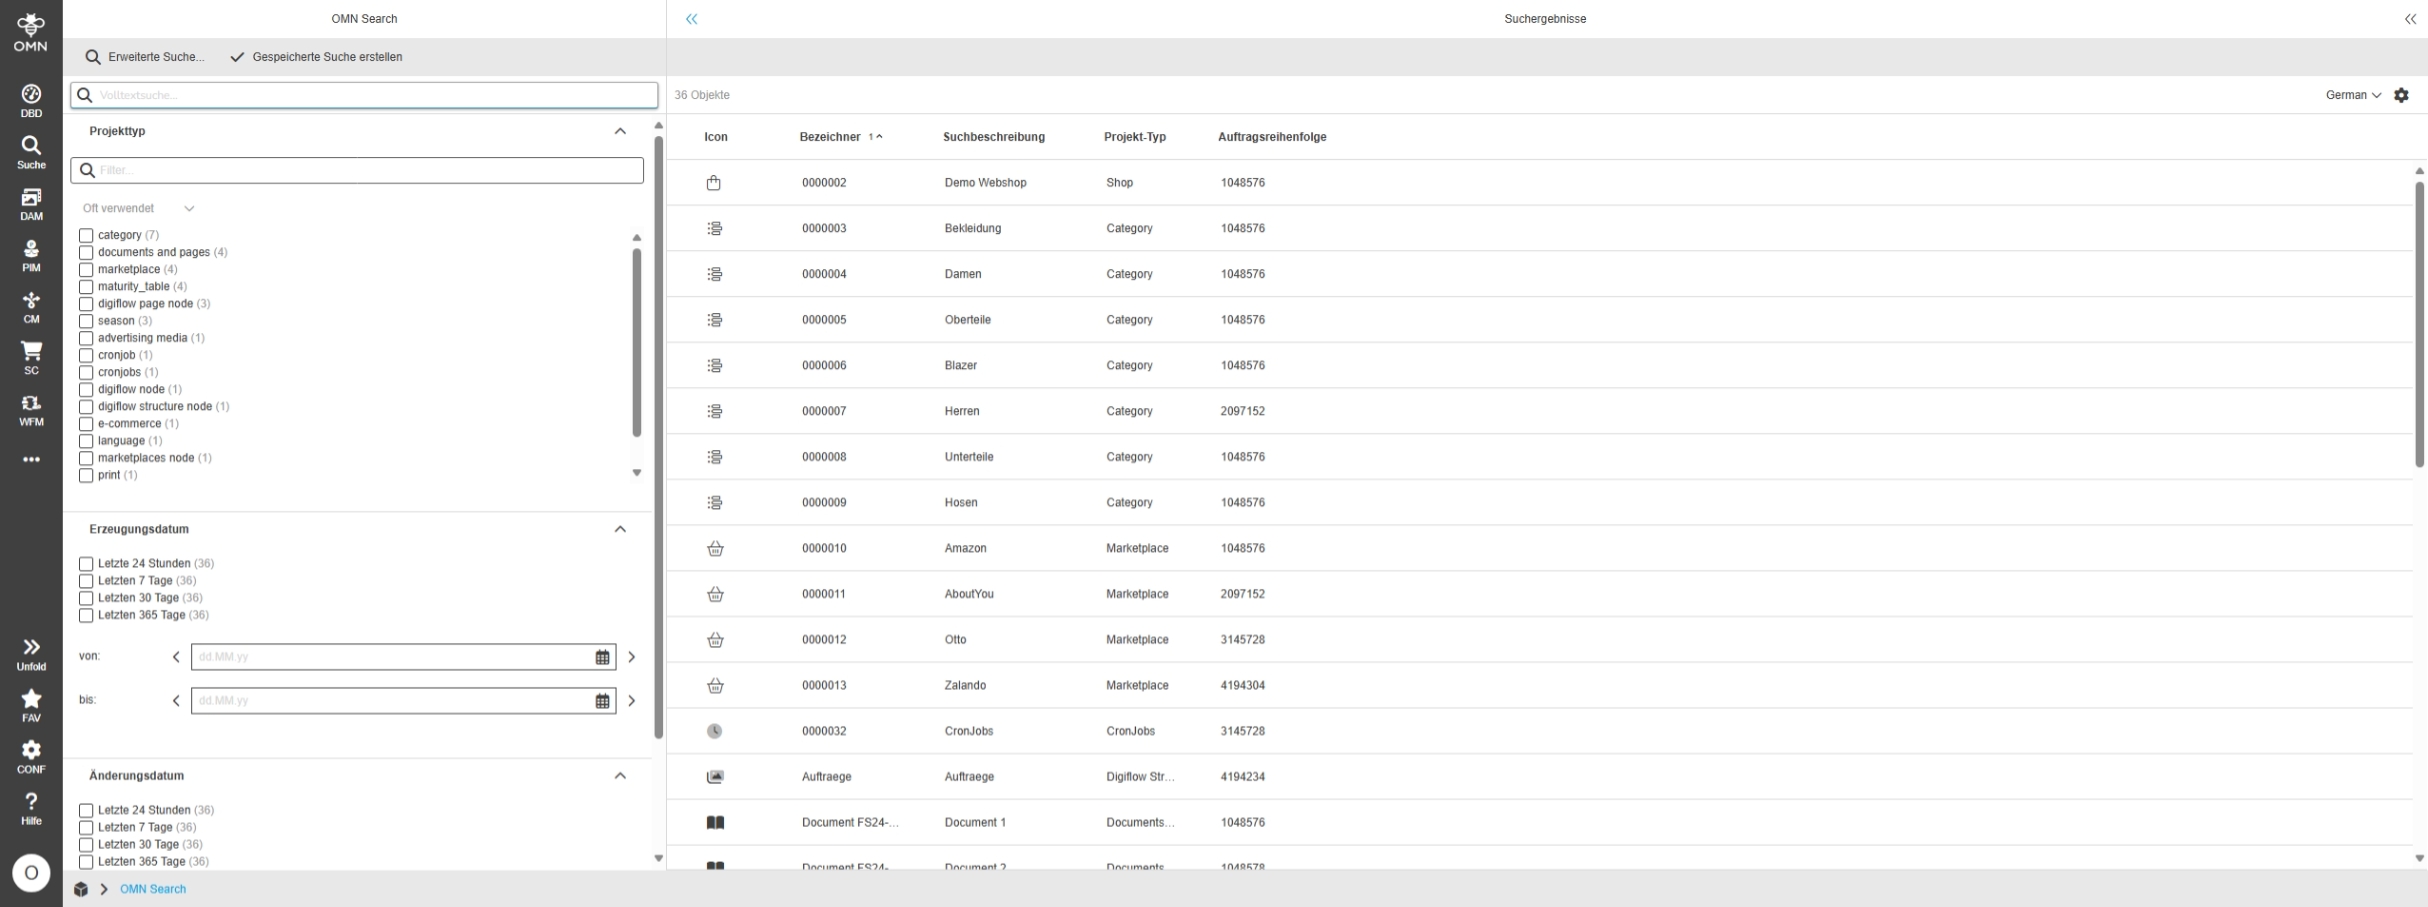Sort by Bezeichner column header
Image resolution: width=2428 pixels, height=907 pixels.
tap(830, 137)
